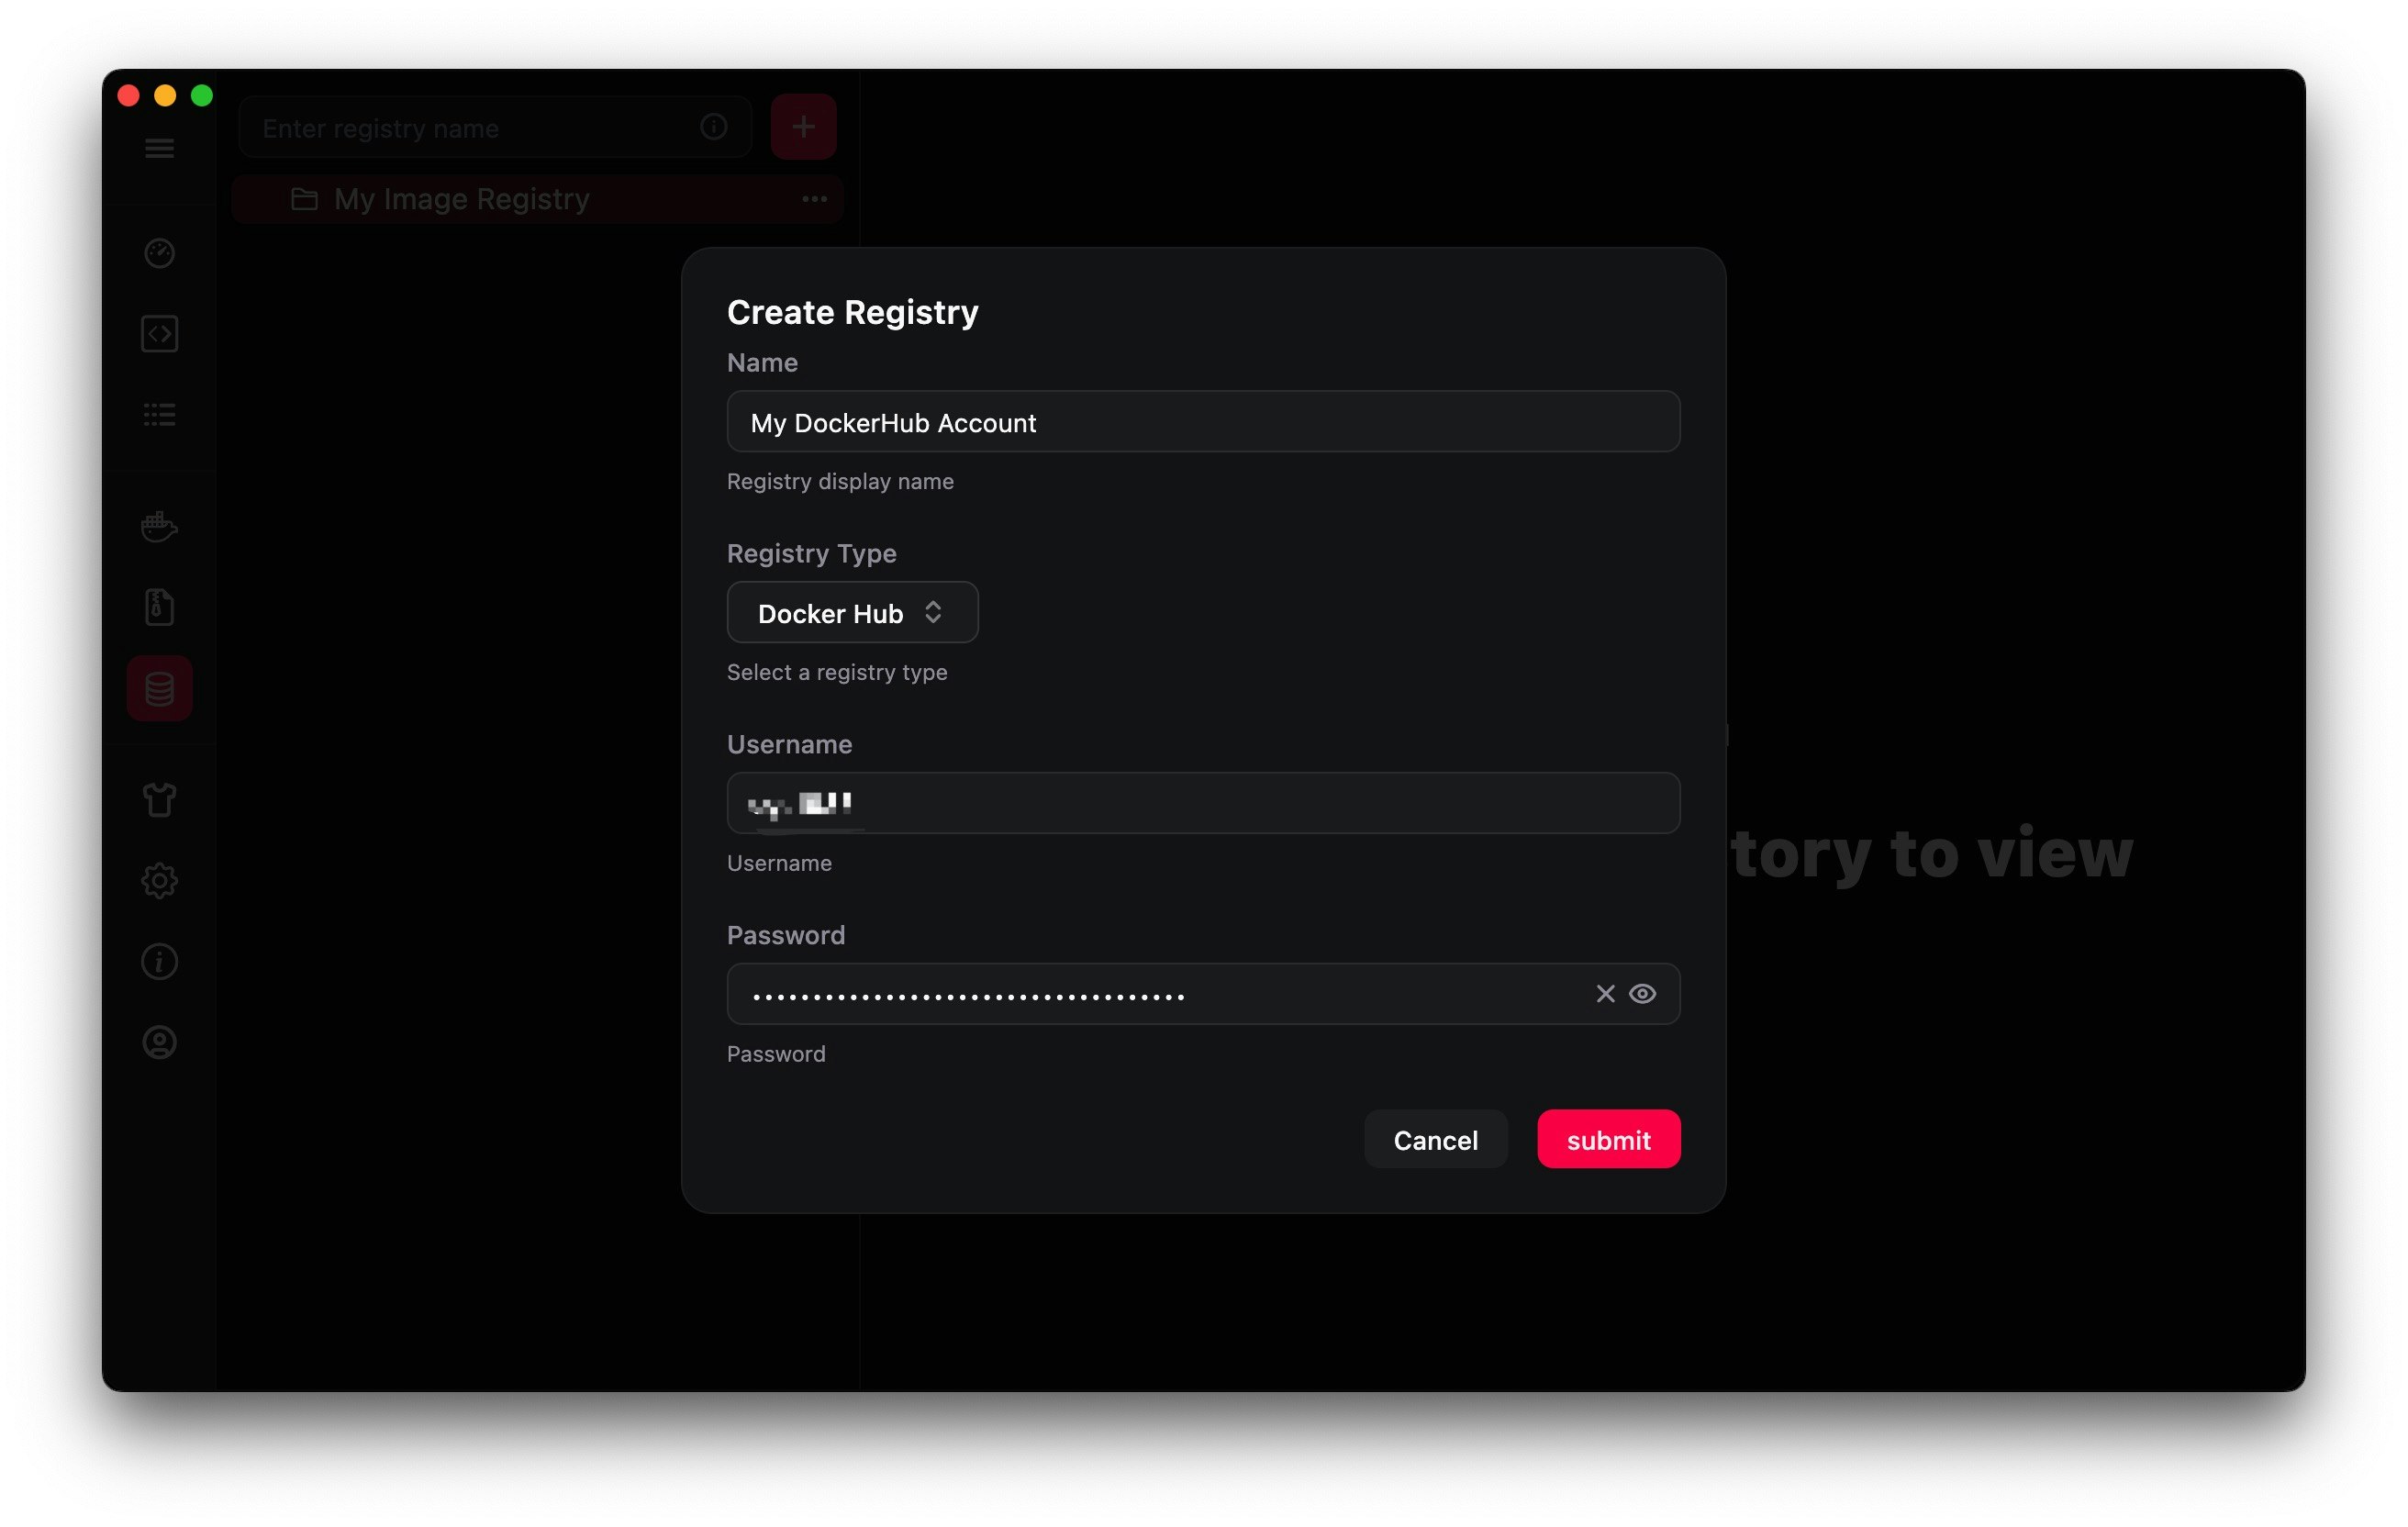
Task: Open application settings via the gear icon
Action: click(159, 881)
